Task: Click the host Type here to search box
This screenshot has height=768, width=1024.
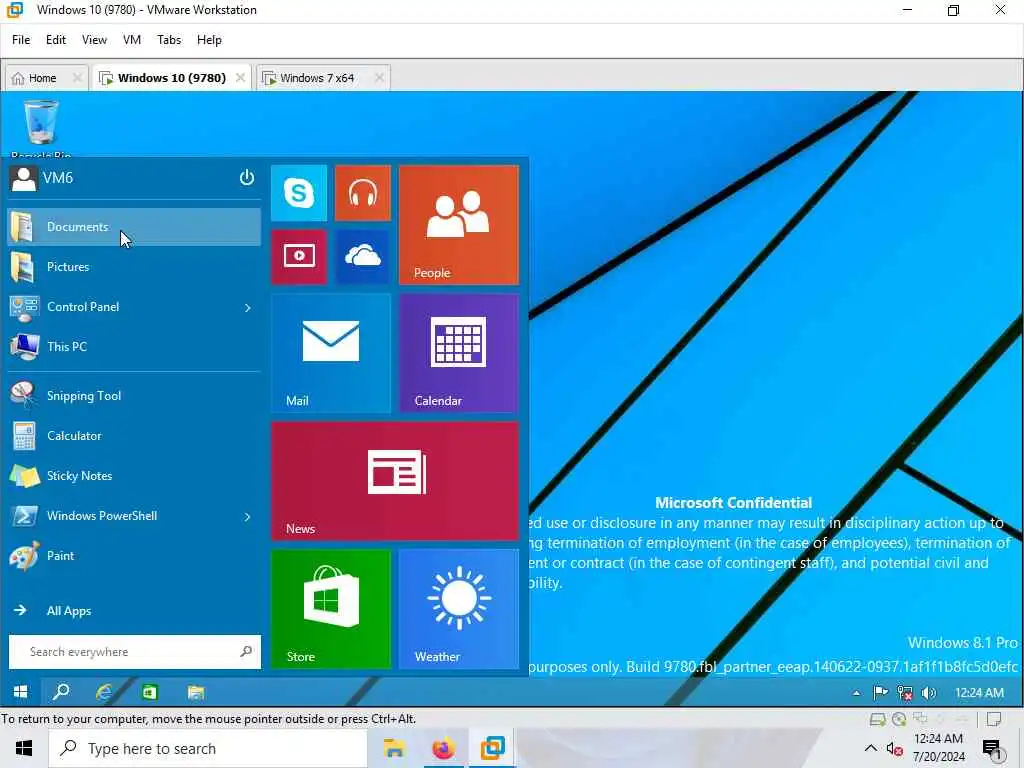Action: (208, 748)
